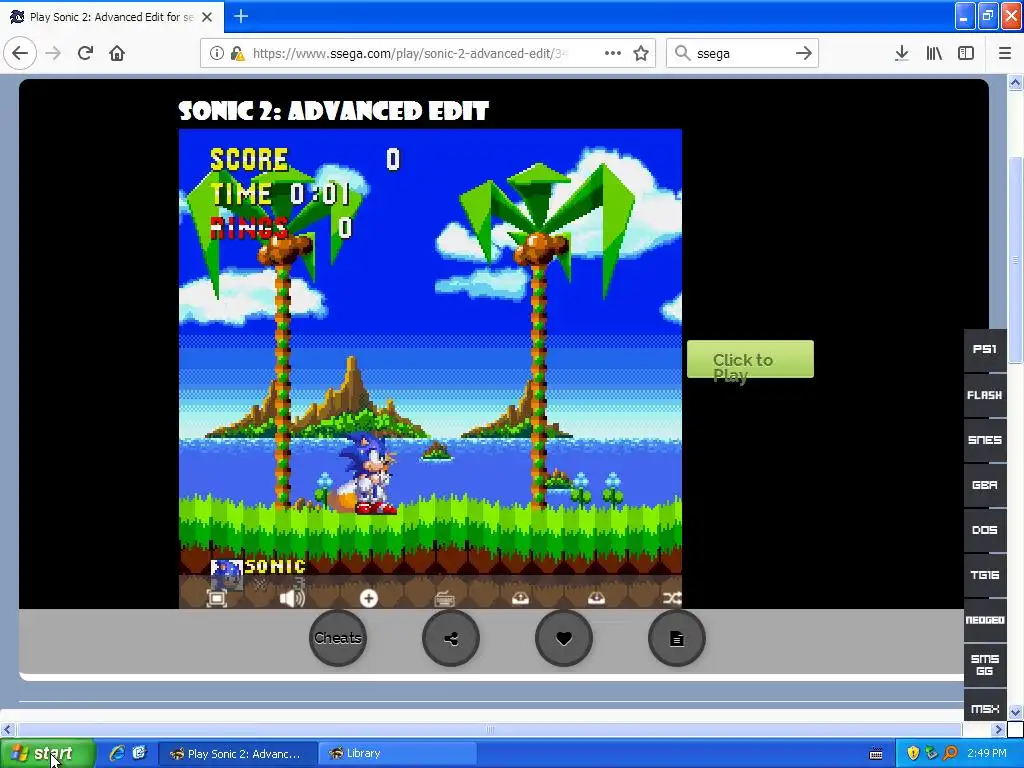Click the second quick launch icon
Screen dimensions: 1024x768
pos(139,753)
